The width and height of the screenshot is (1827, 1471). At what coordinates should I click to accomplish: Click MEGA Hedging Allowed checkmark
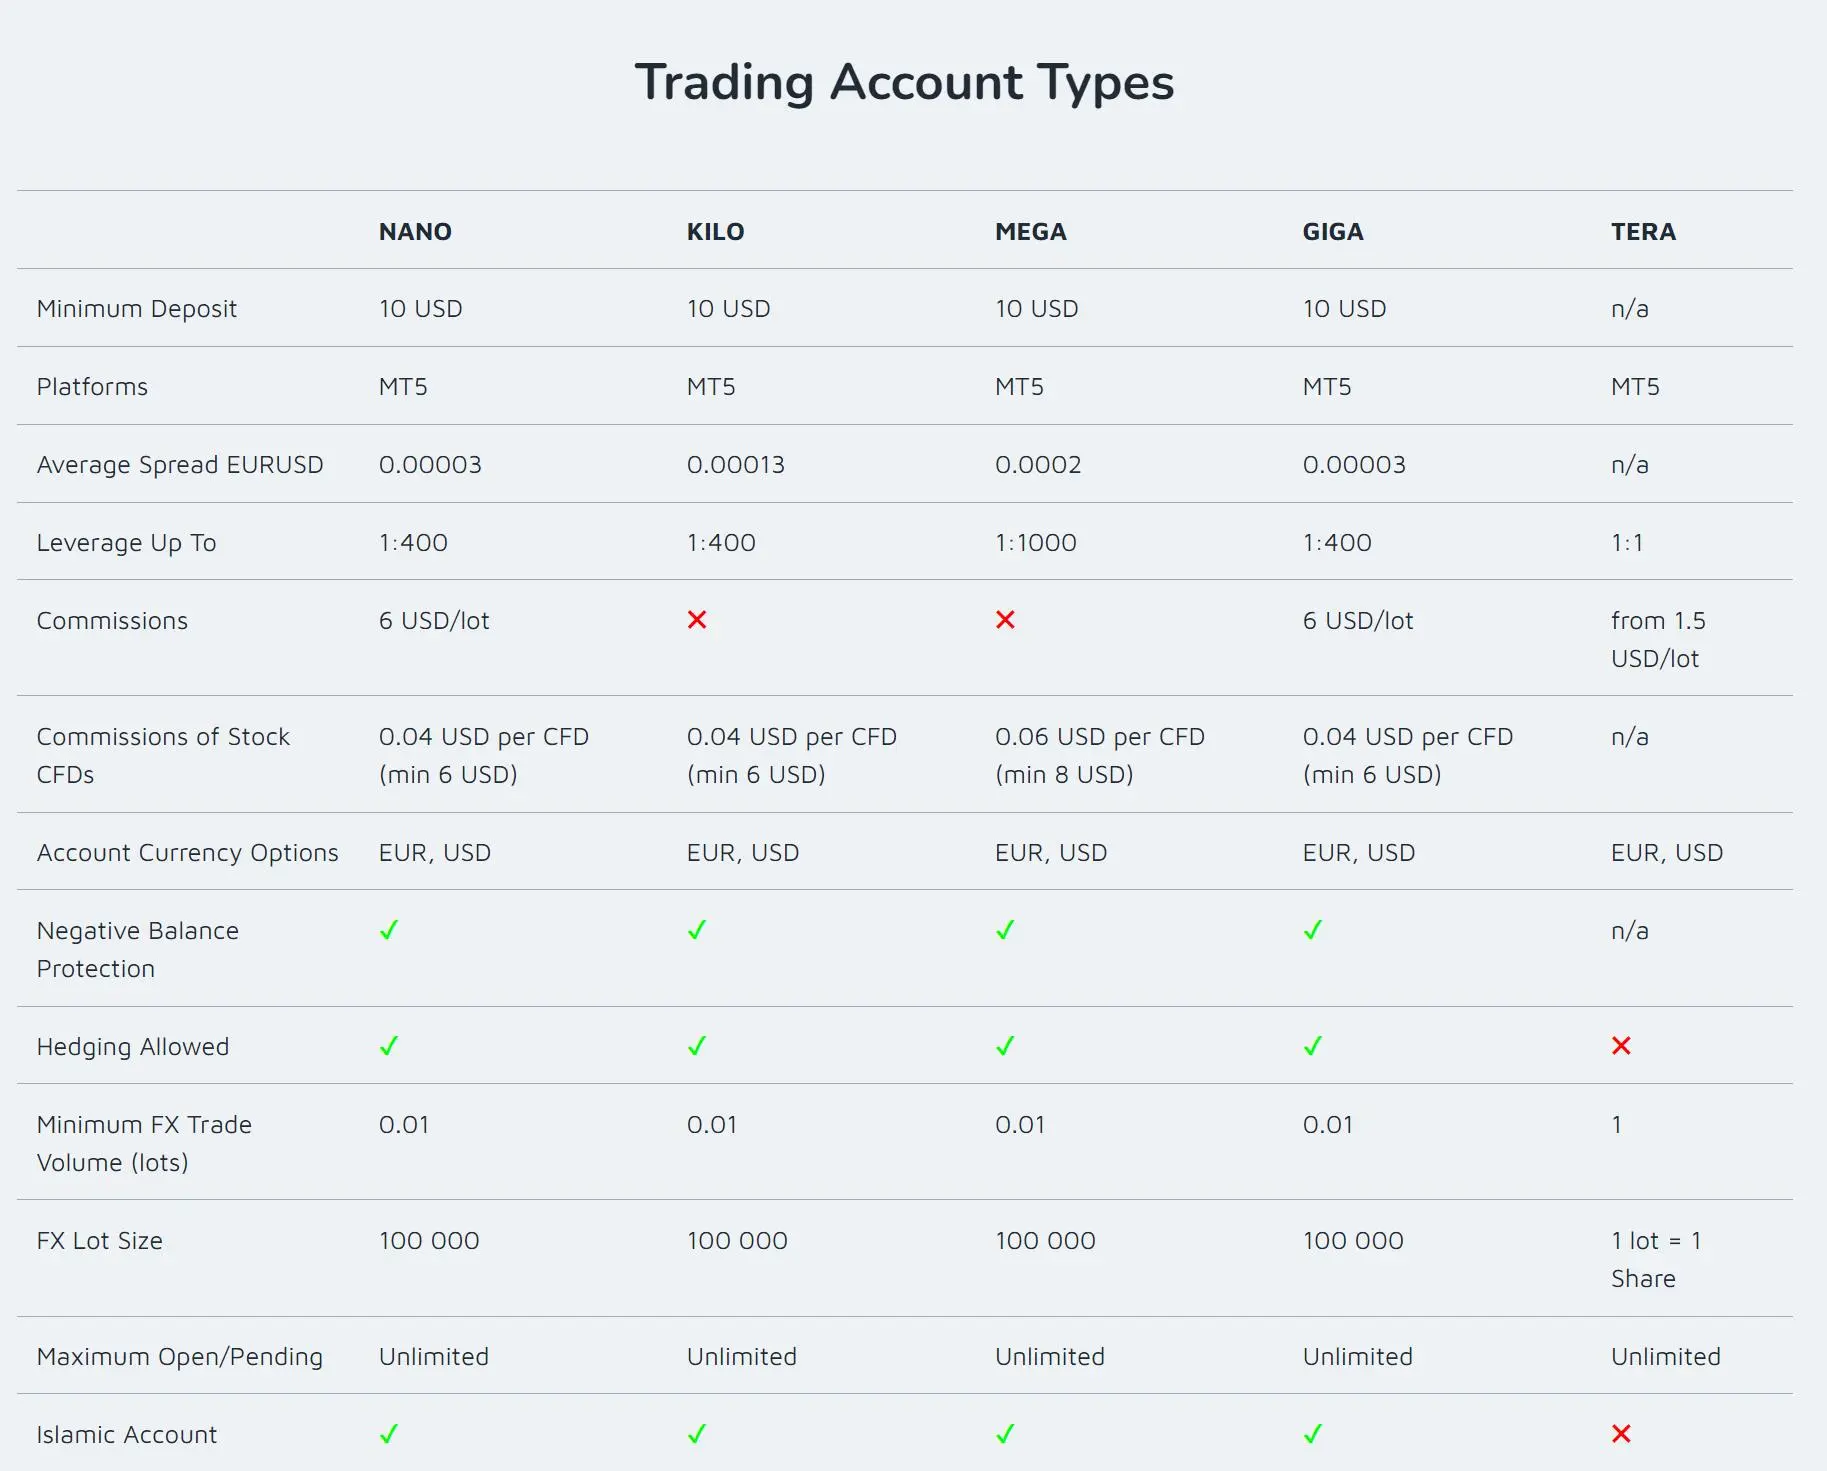[x=1005, y=1046]
